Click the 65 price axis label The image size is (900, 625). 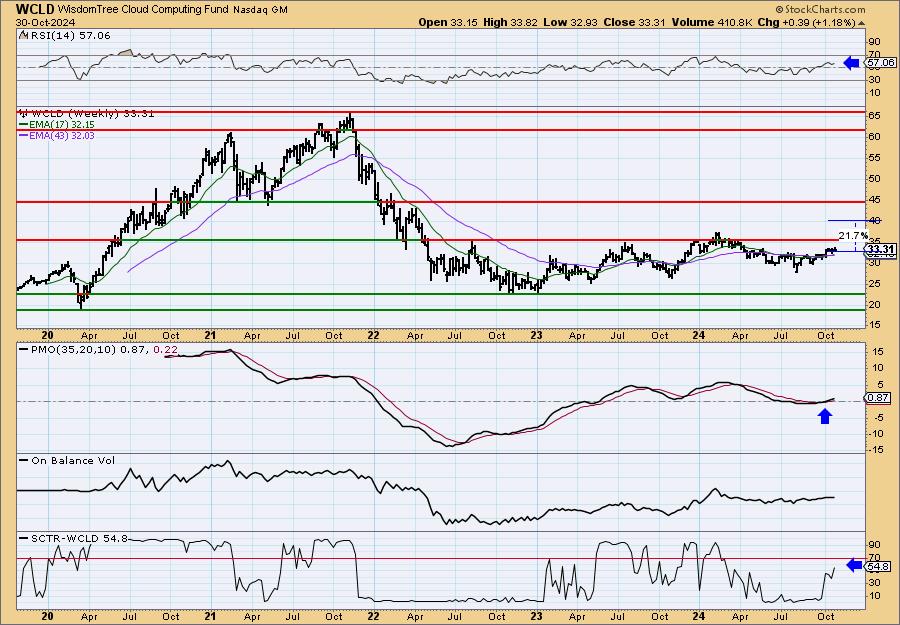pyautogui.click(x=874, y=115)
